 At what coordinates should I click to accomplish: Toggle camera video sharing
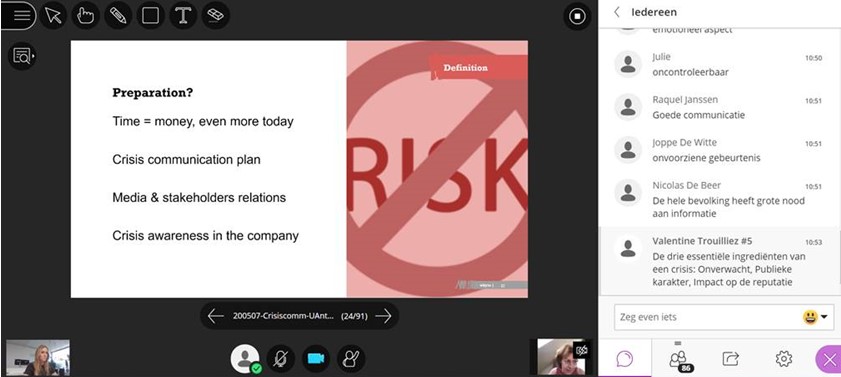pos(315,358)
